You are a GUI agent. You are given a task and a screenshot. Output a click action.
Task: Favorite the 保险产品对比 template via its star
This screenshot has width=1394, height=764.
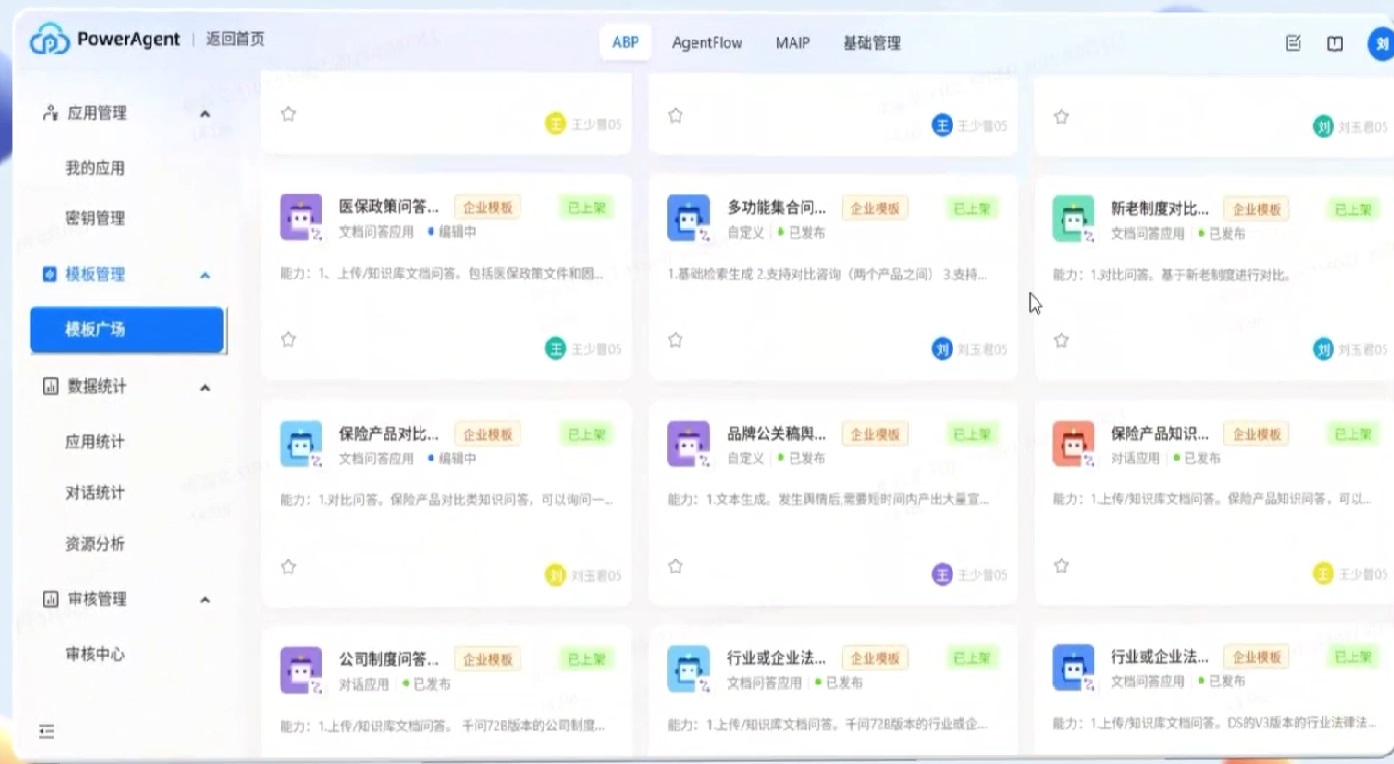(288, 565)
